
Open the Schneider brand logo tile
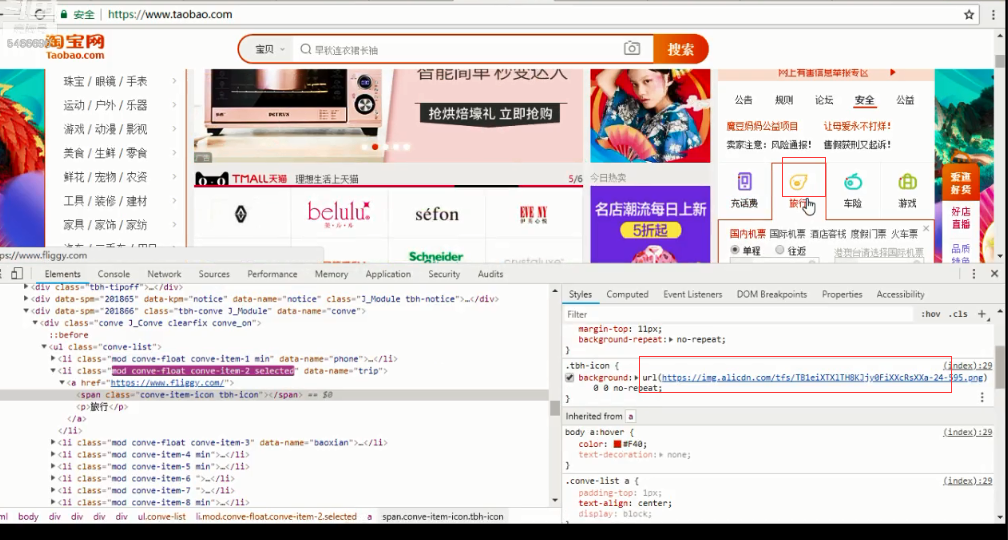(x=436, y=256)
